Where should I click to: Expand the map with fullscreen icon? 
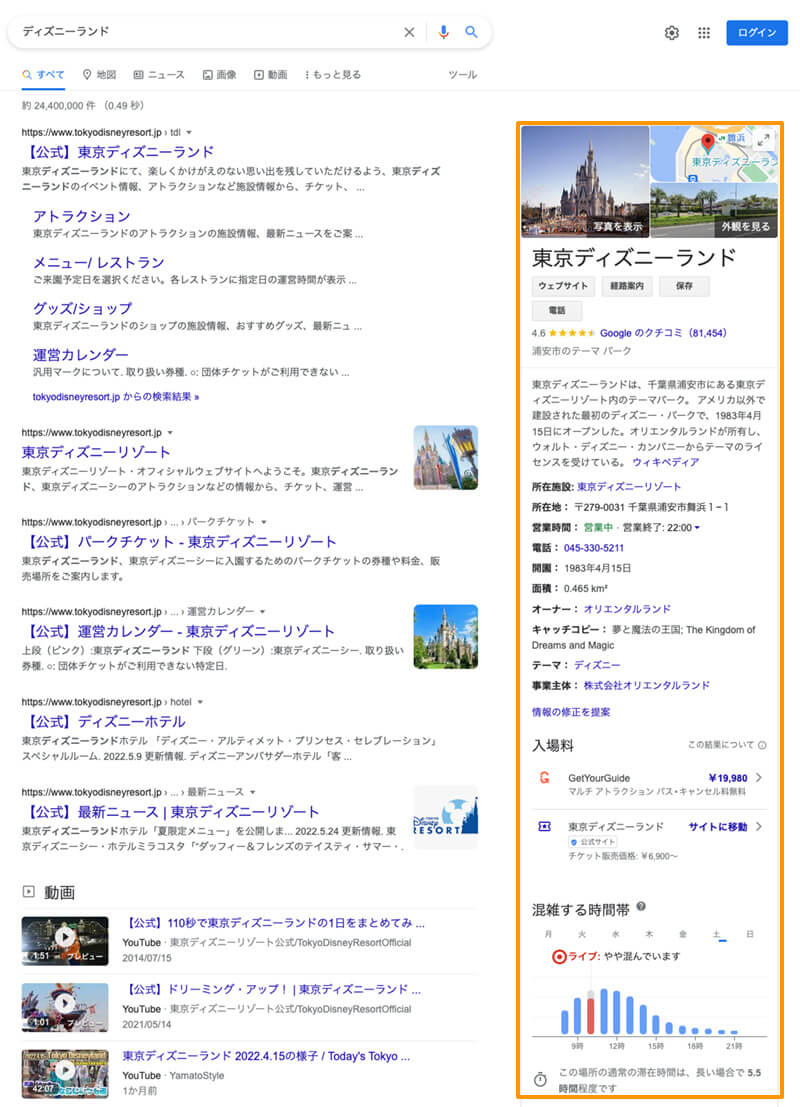(765, 139)
